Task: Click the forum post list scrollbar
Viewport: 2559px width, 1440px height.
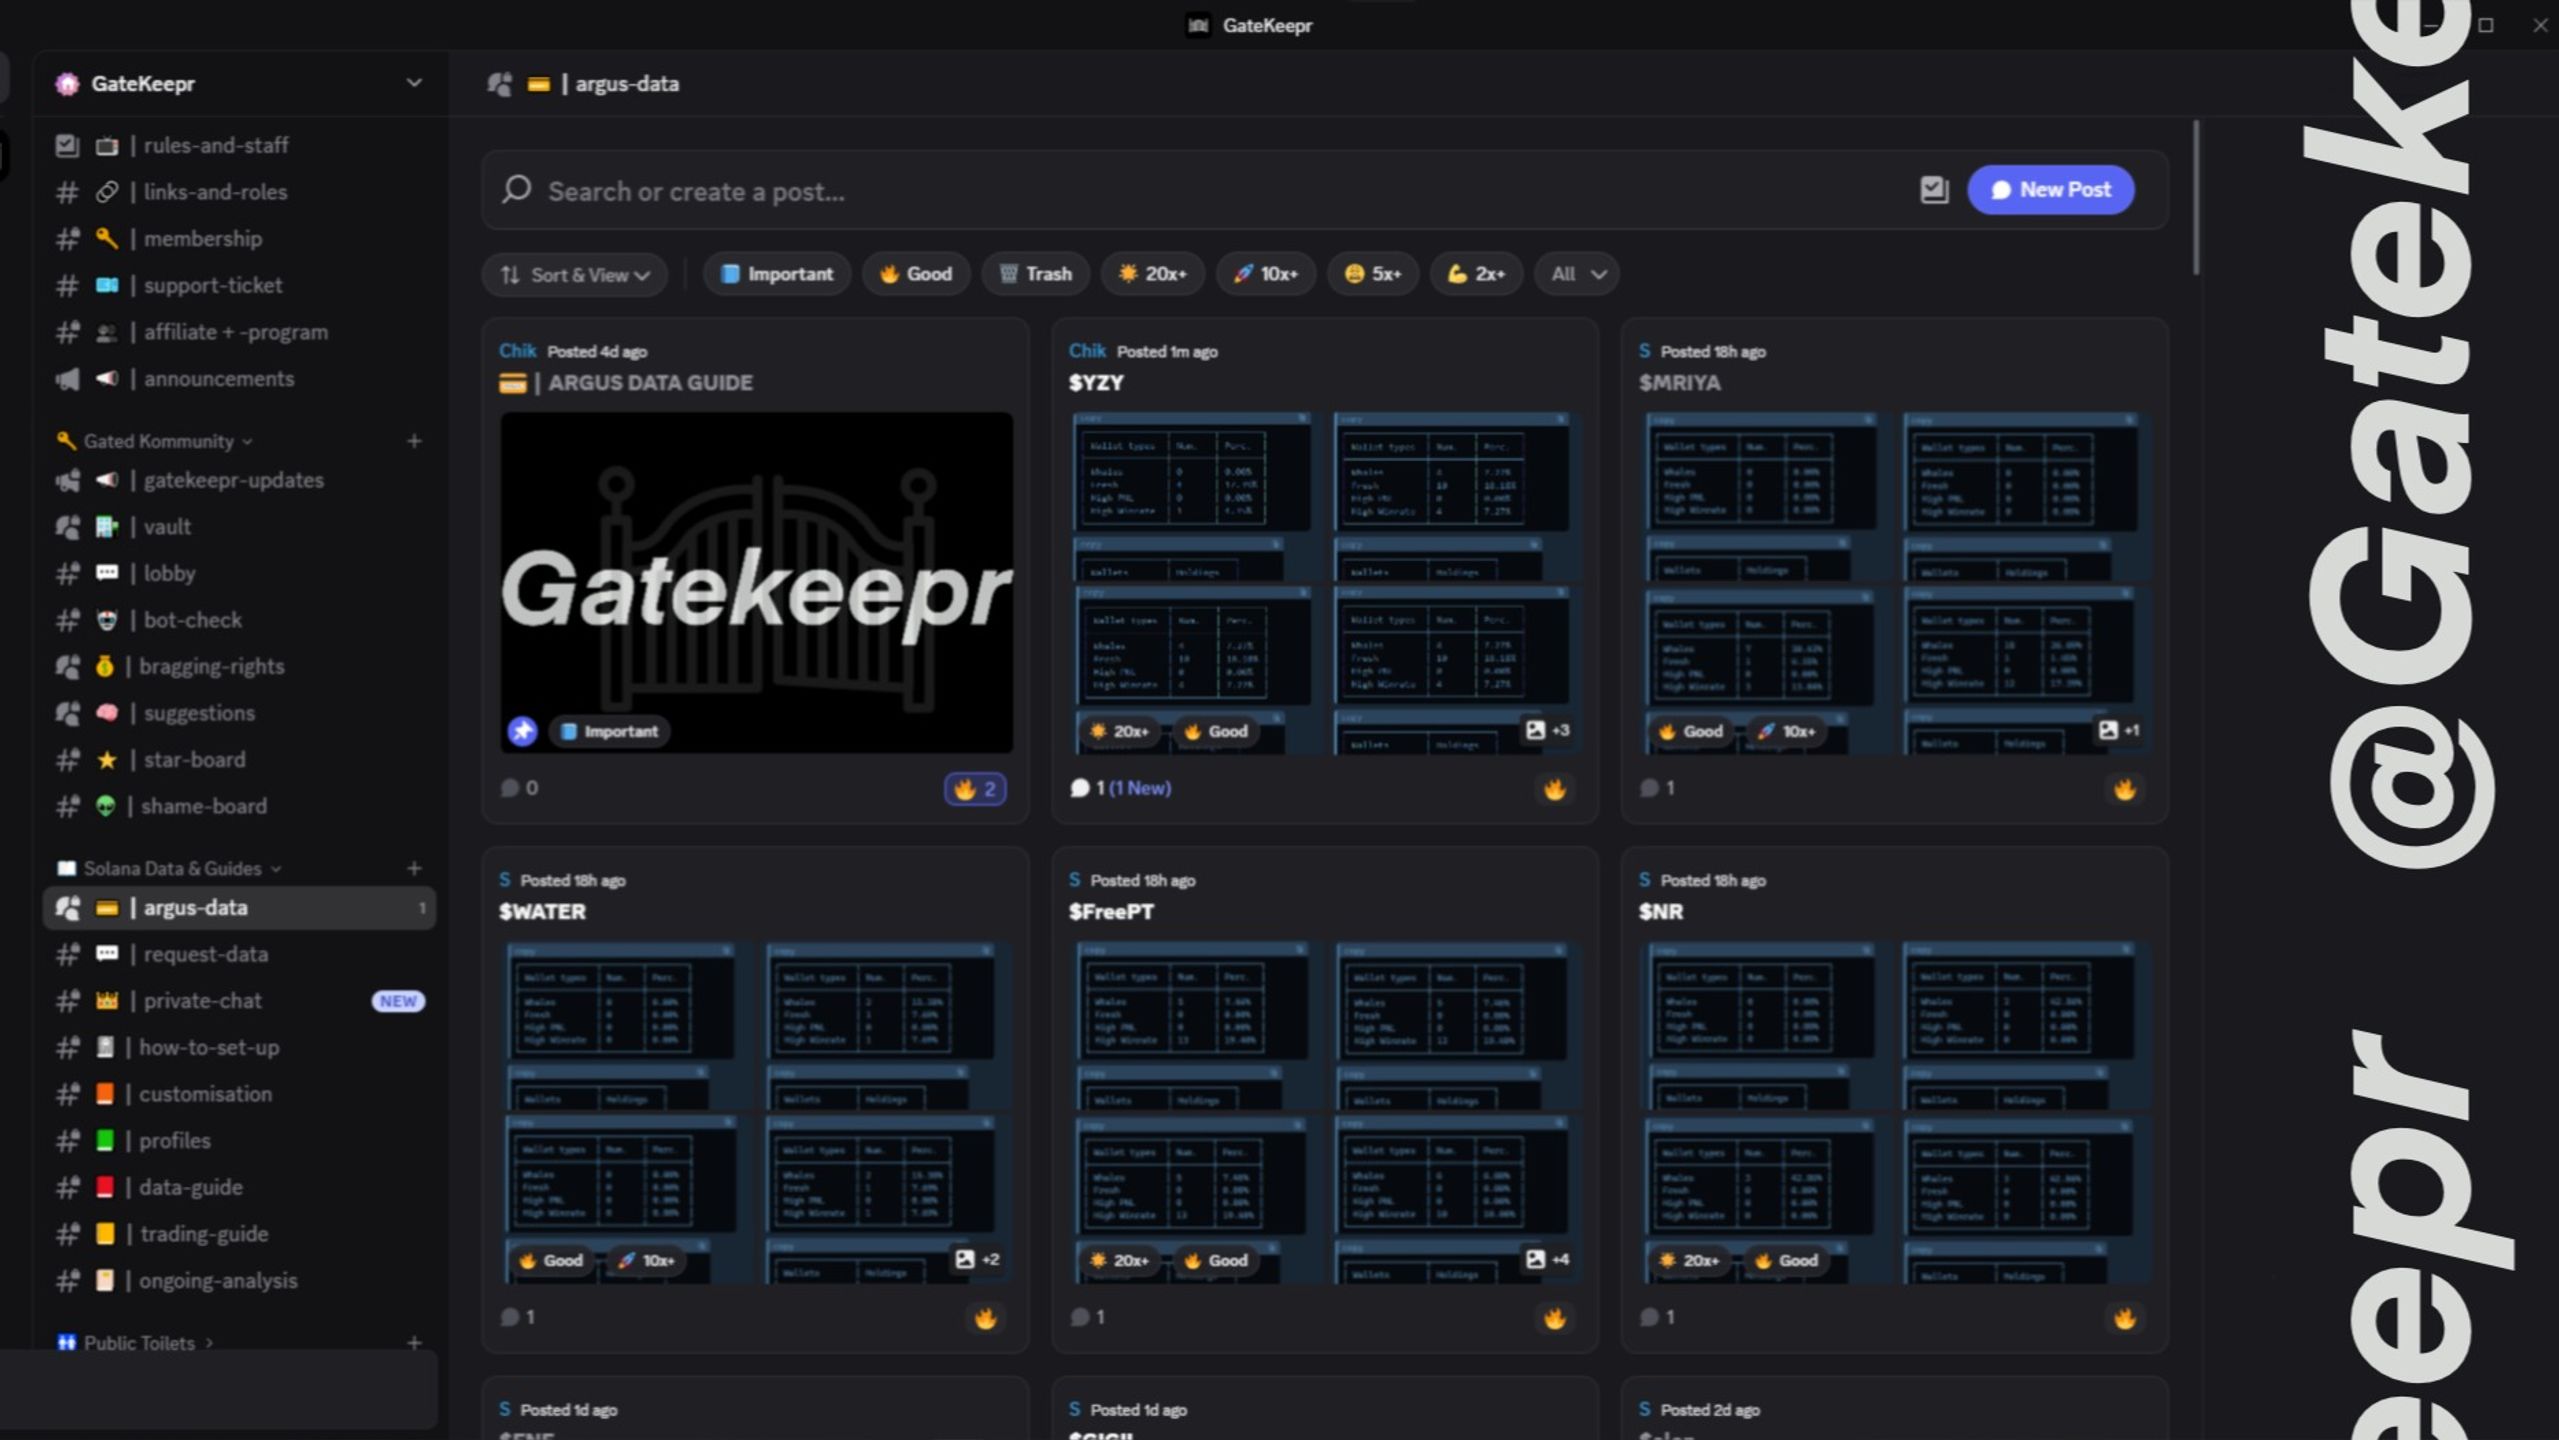Action: tap(2196, 198)
